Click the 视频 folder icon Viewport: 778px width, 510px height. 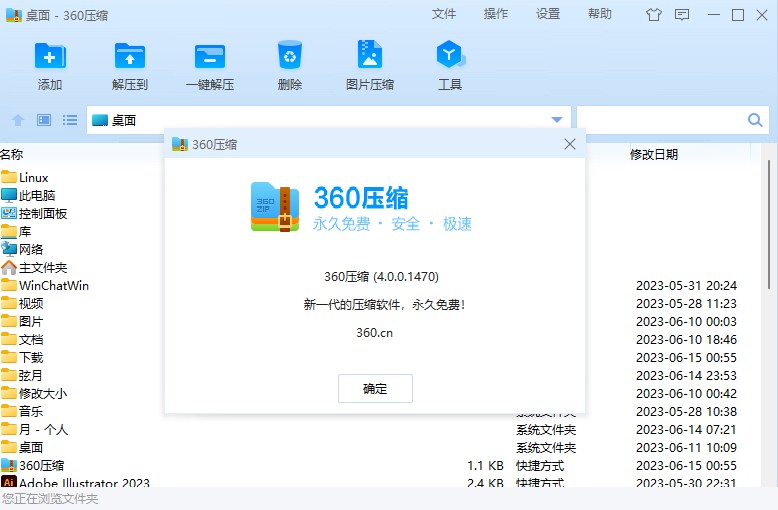(9, 303)
